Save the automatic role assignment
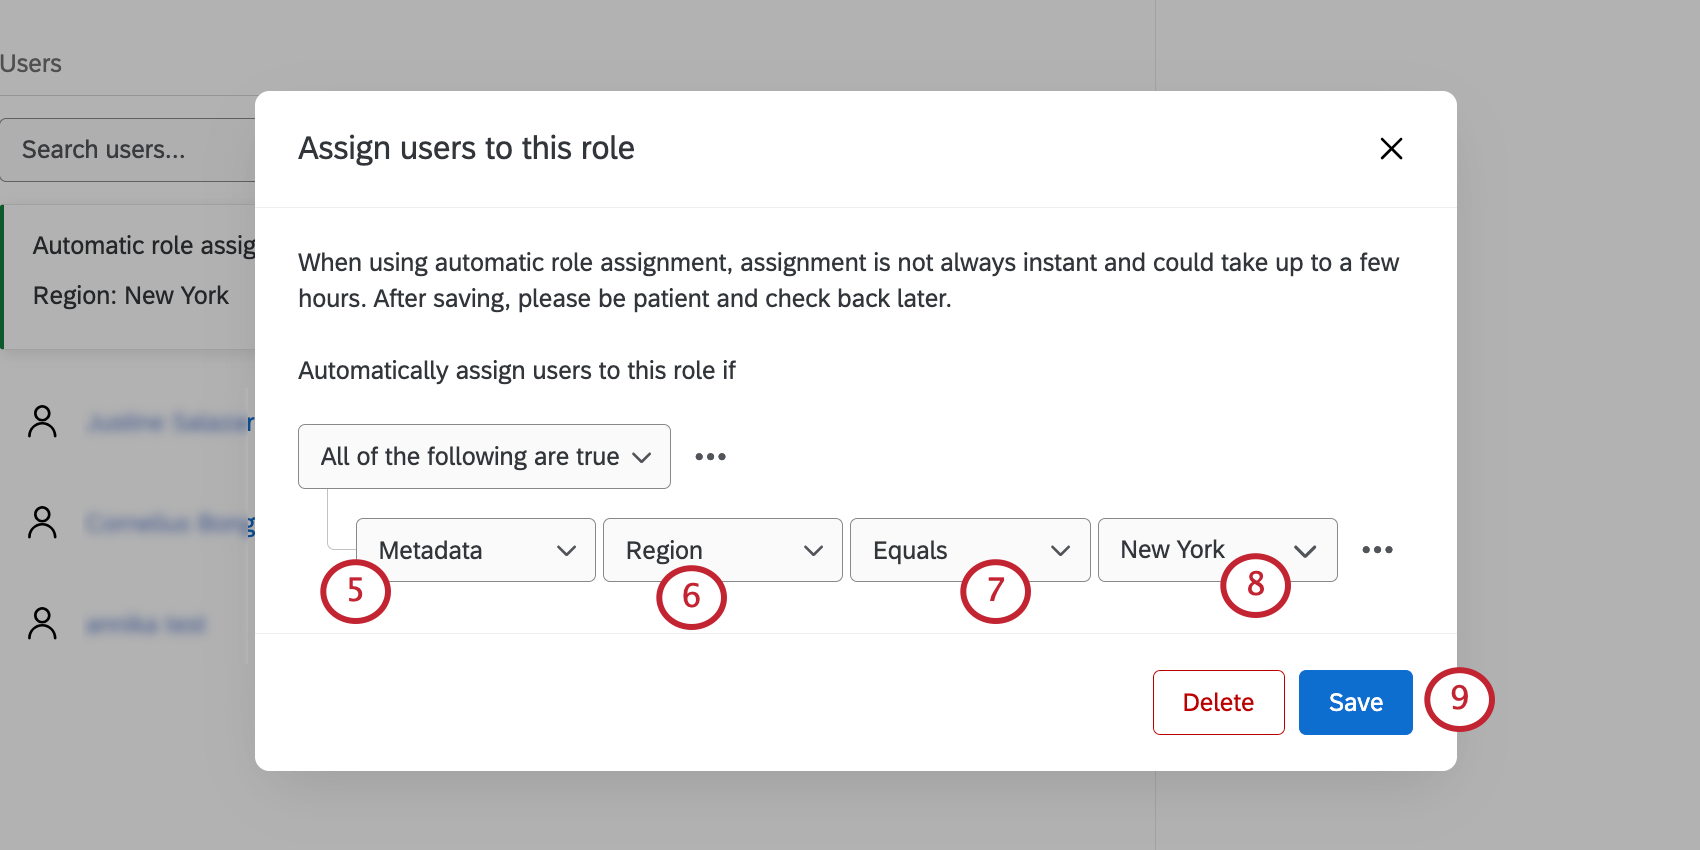The image size is (1700, 850). (x=1355, y=702)
